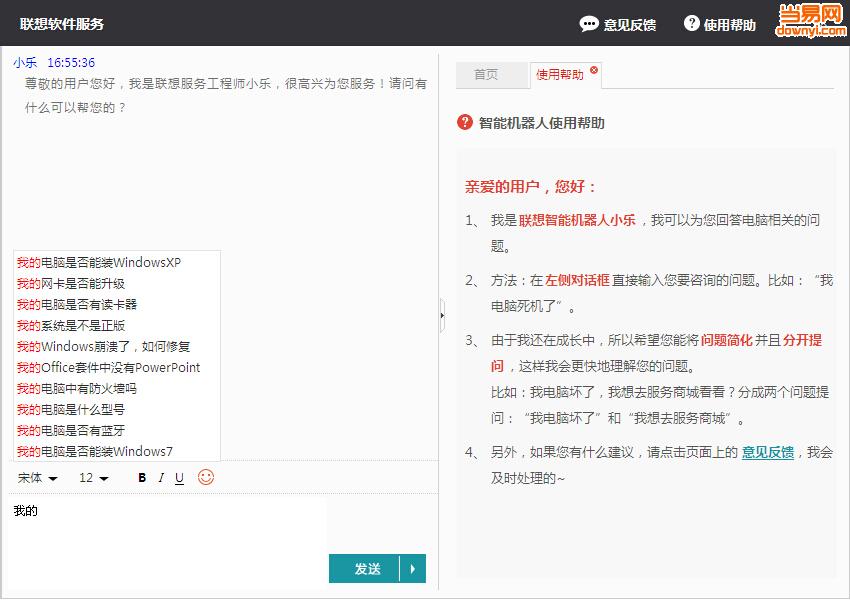Switch to the 首页 tab

(x=491, y=74)
